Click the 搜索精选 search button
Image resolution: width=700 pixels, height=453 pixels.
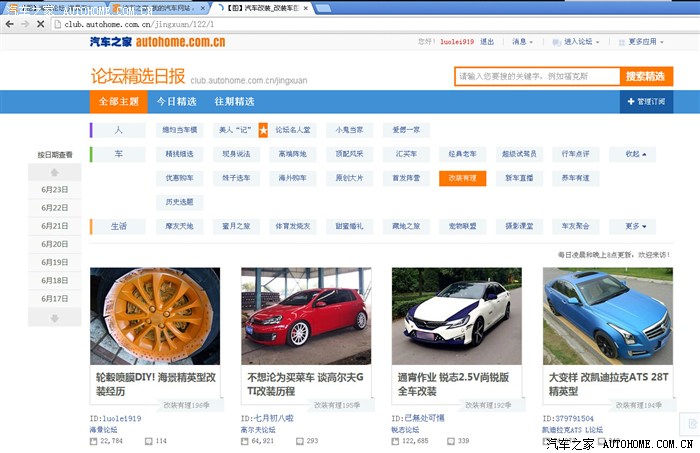644,76
